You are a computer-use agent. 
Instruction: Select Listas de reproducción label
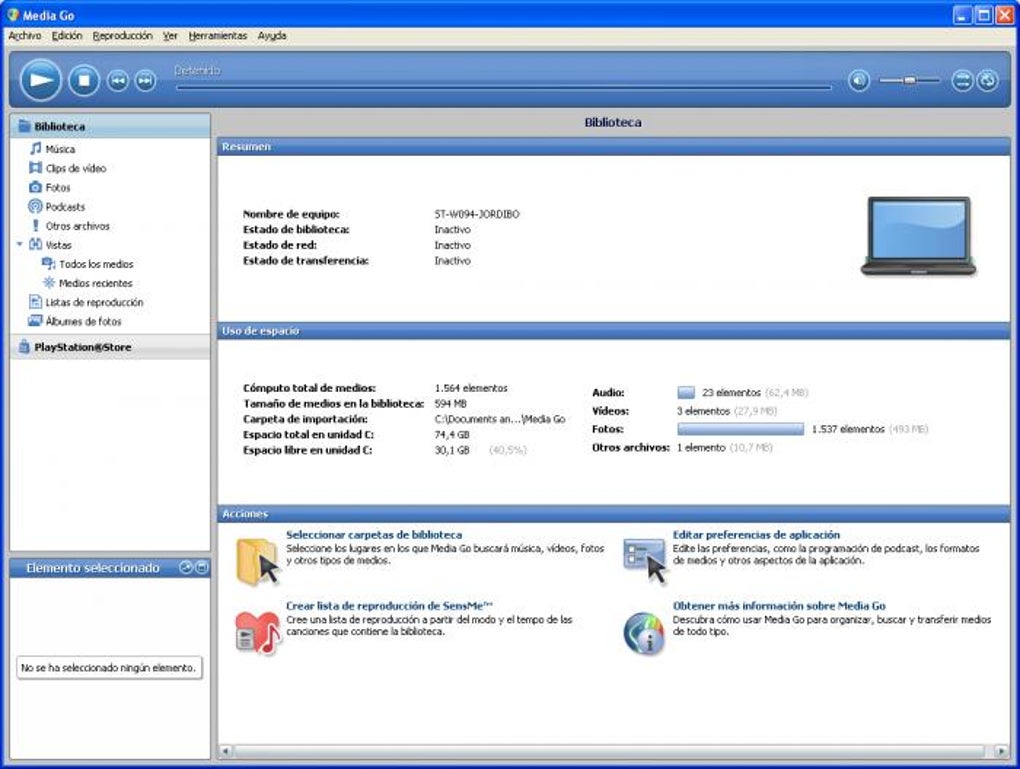point(94,302)
